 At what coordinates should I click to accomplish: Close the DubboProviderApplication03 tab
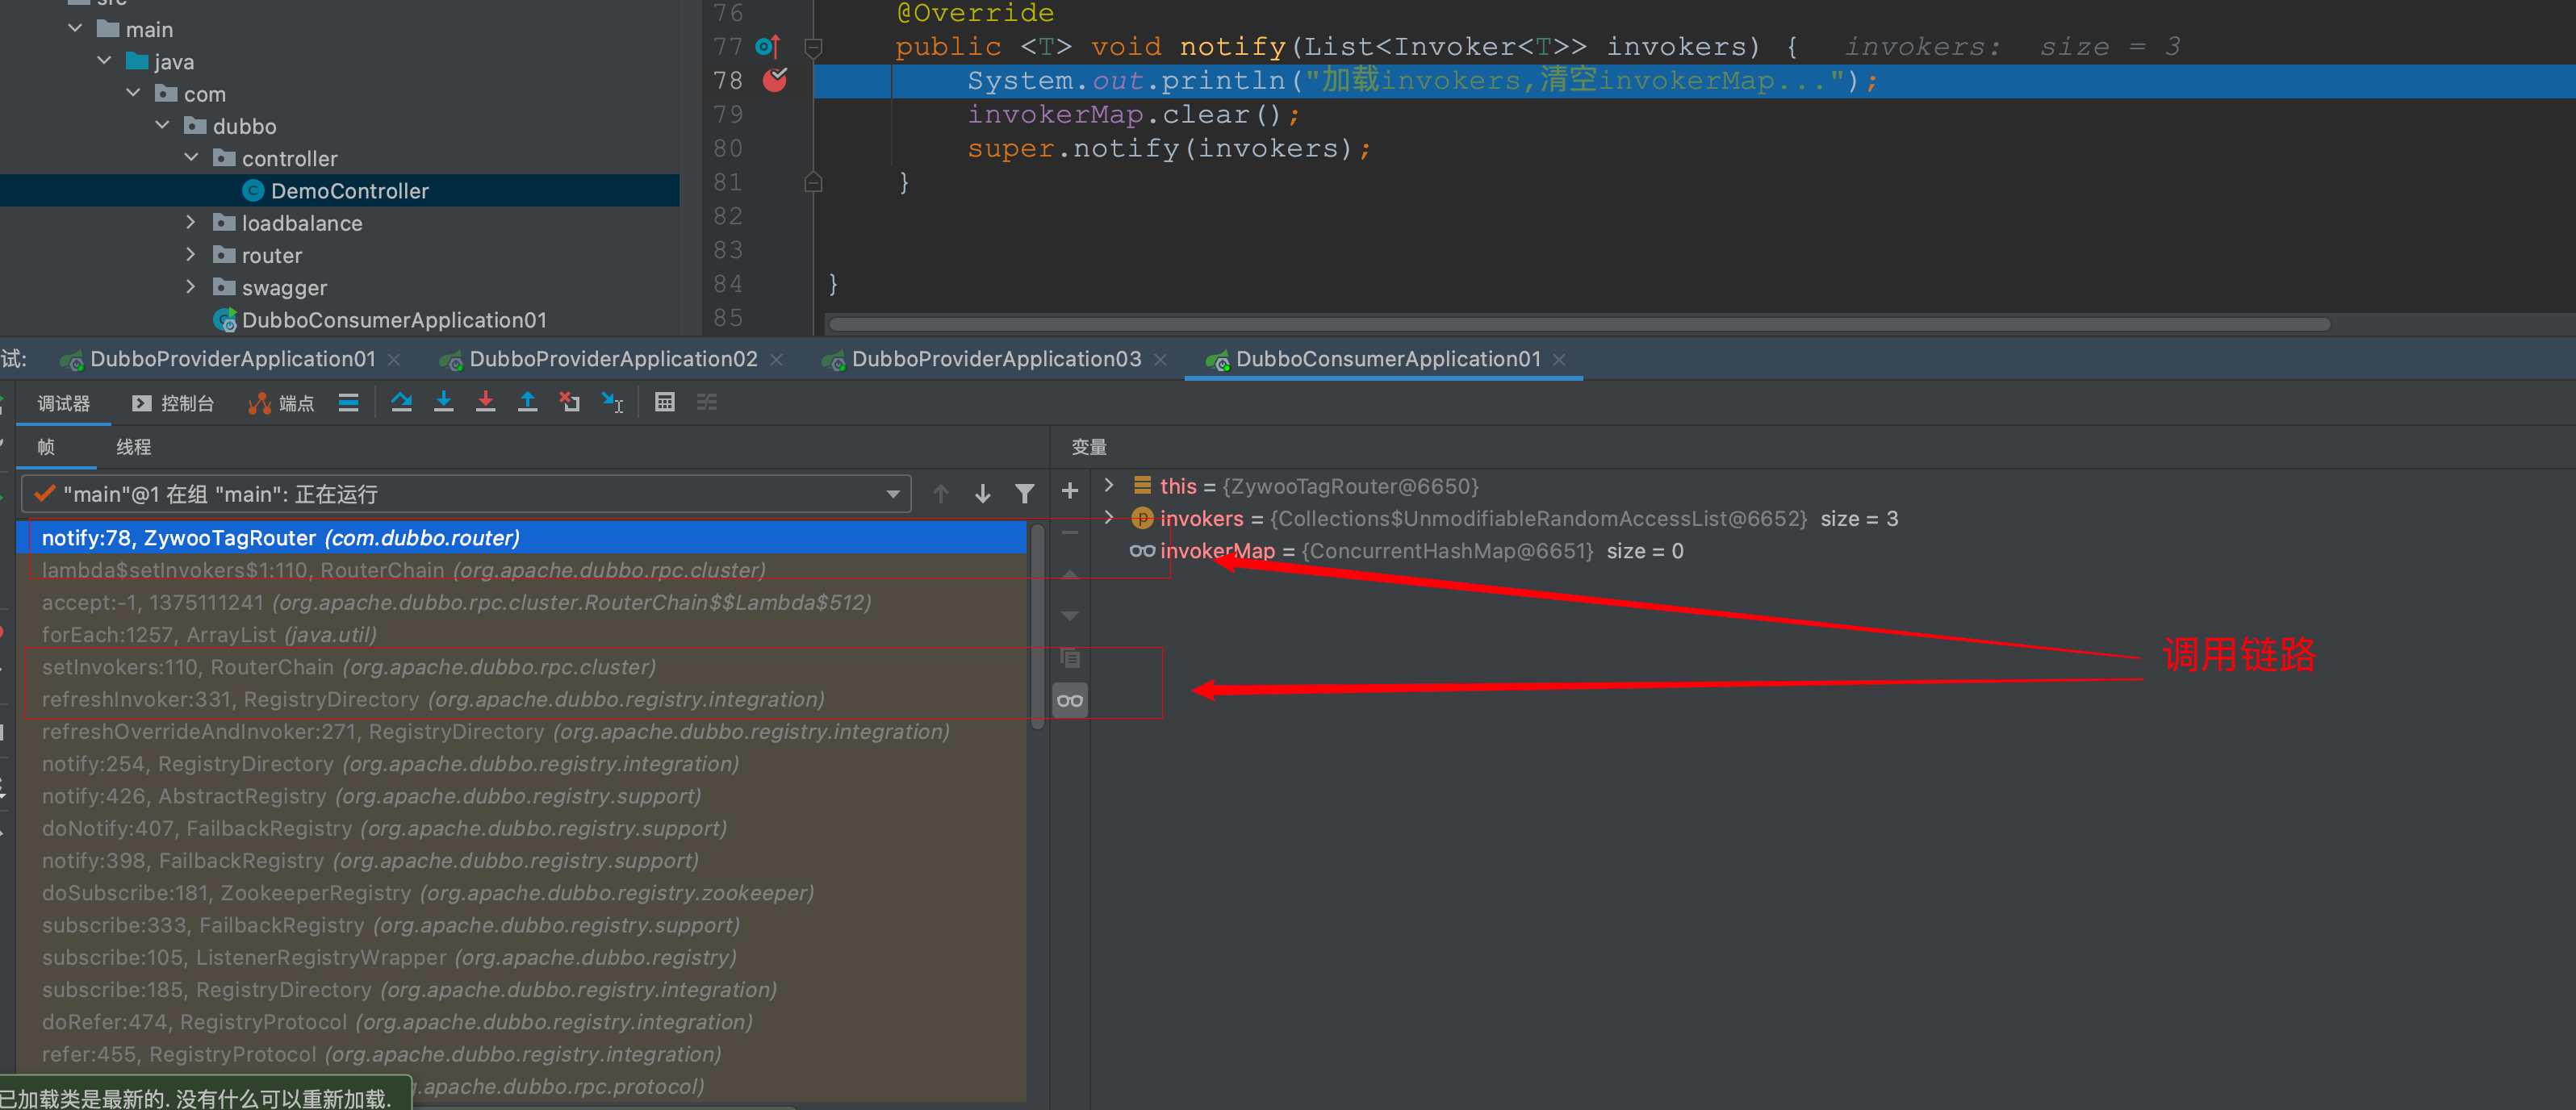tap(1160, 359)
